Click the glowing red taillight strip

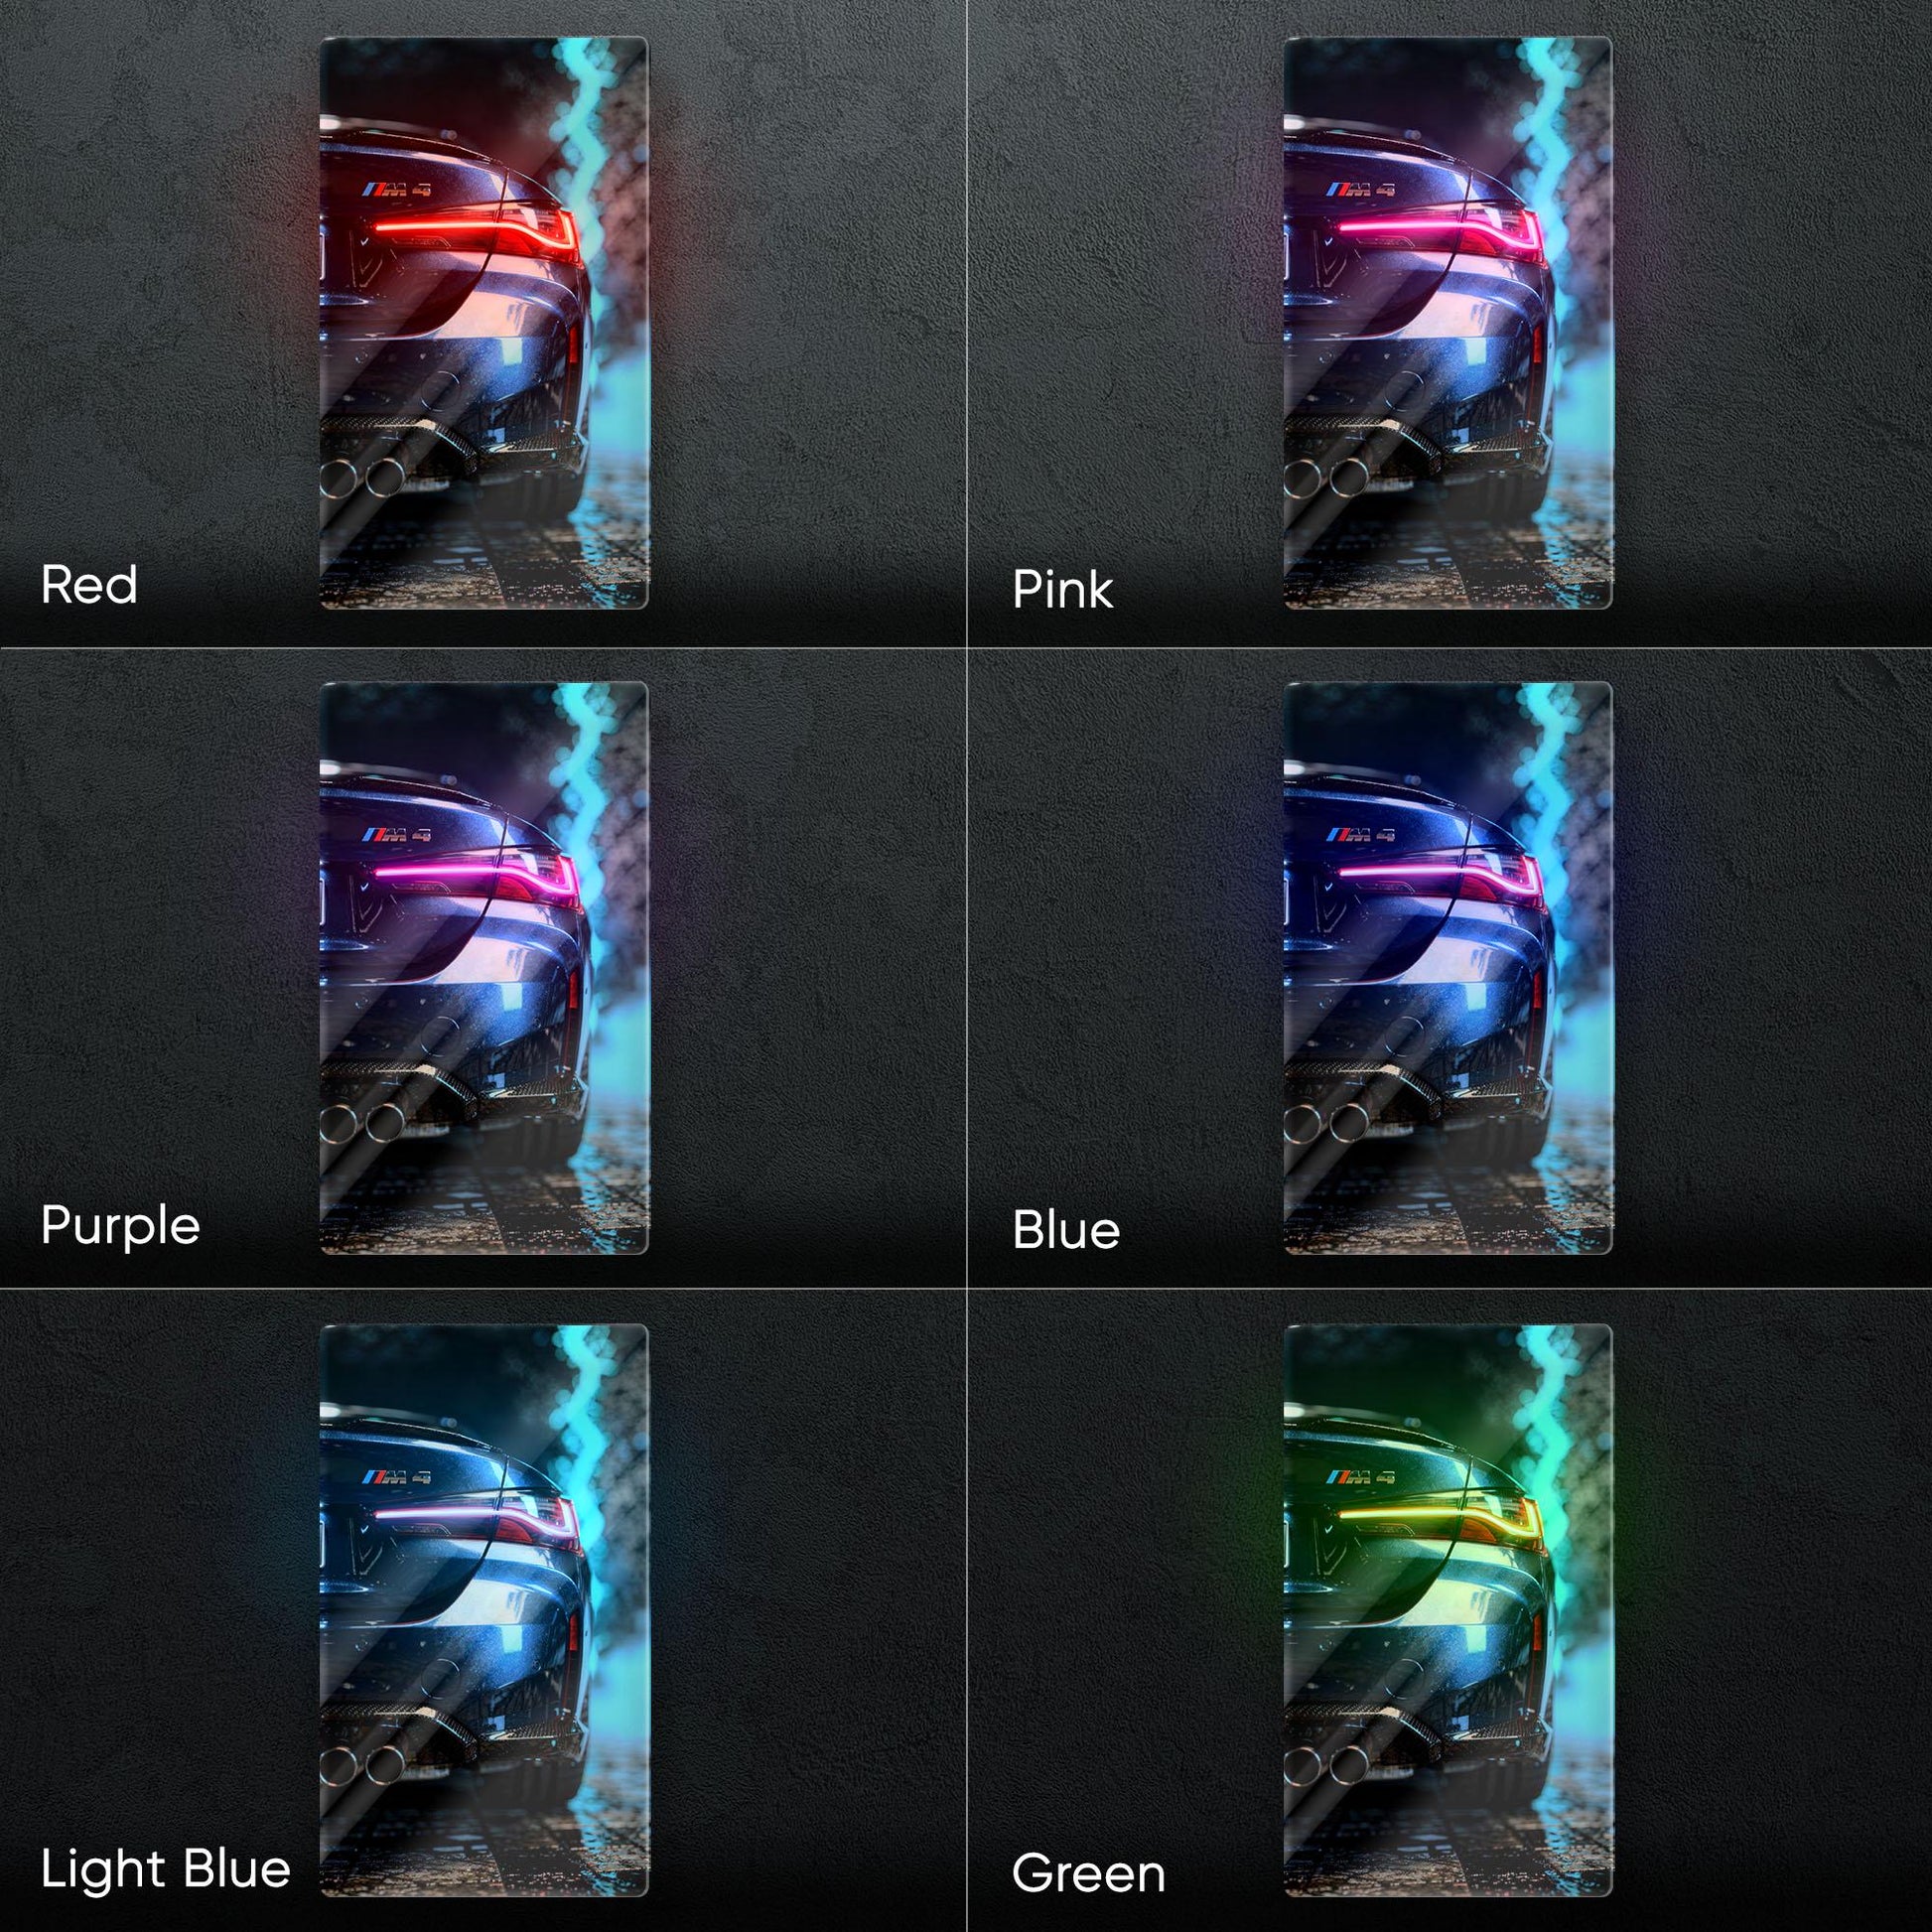(476, 229)
